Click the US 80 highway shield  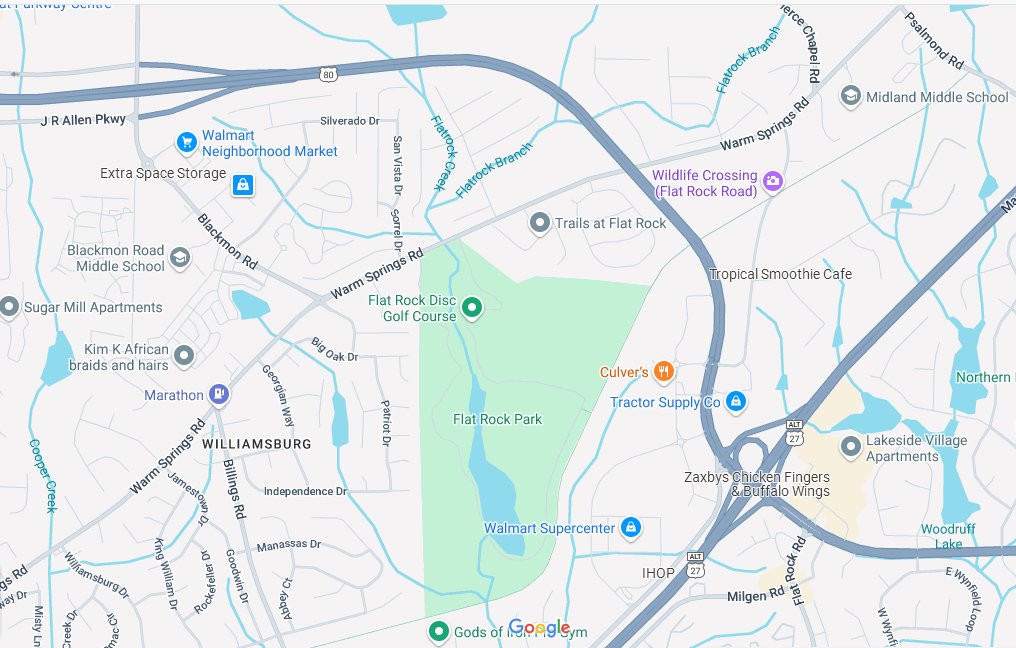[329, 75]
